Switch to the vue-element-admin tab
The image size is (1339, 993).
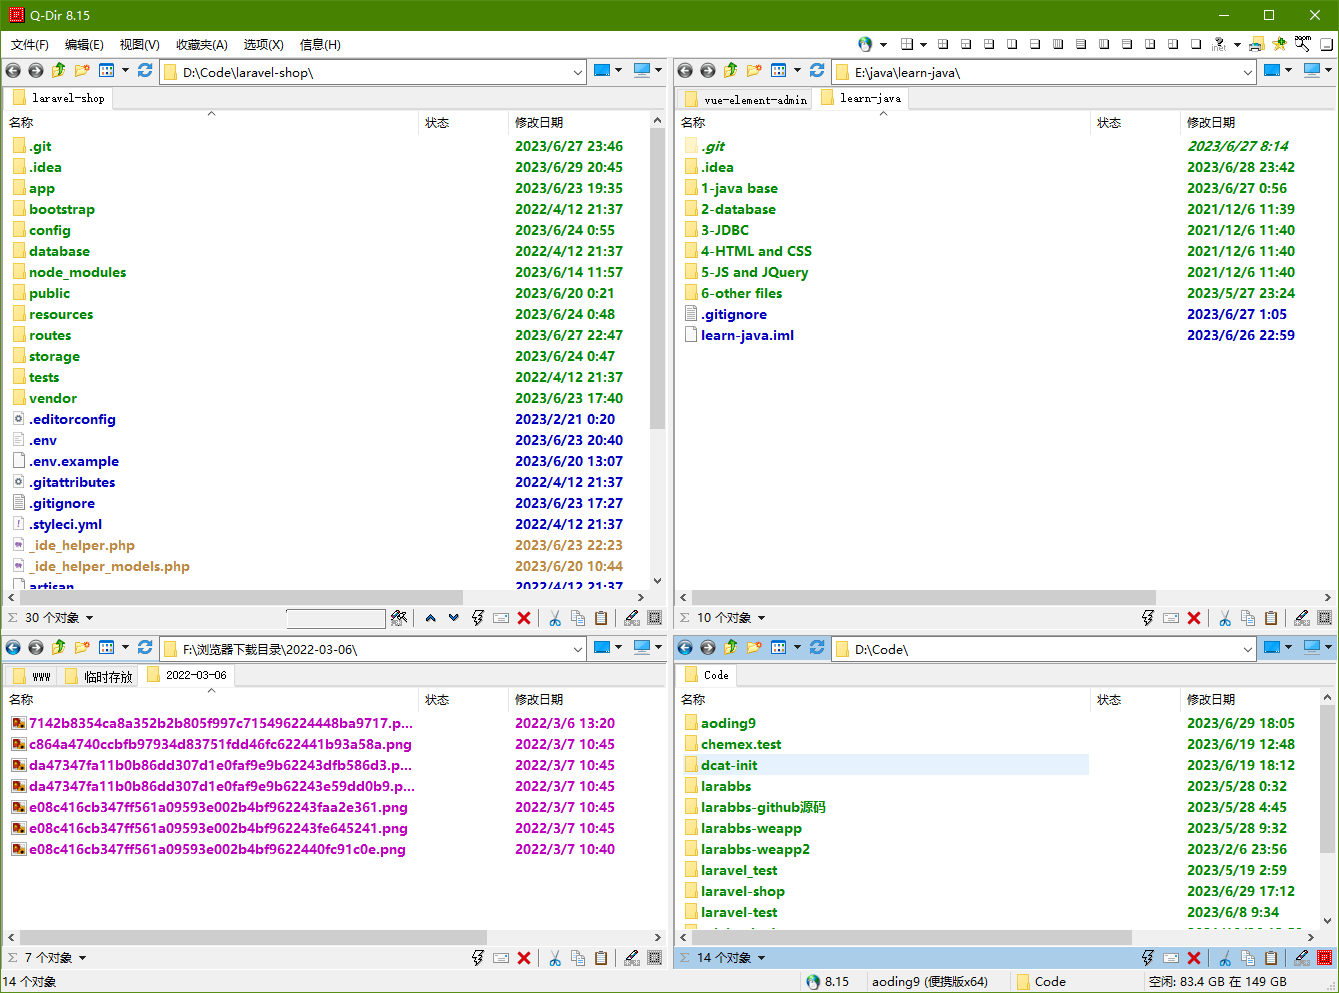click(746, 99)
